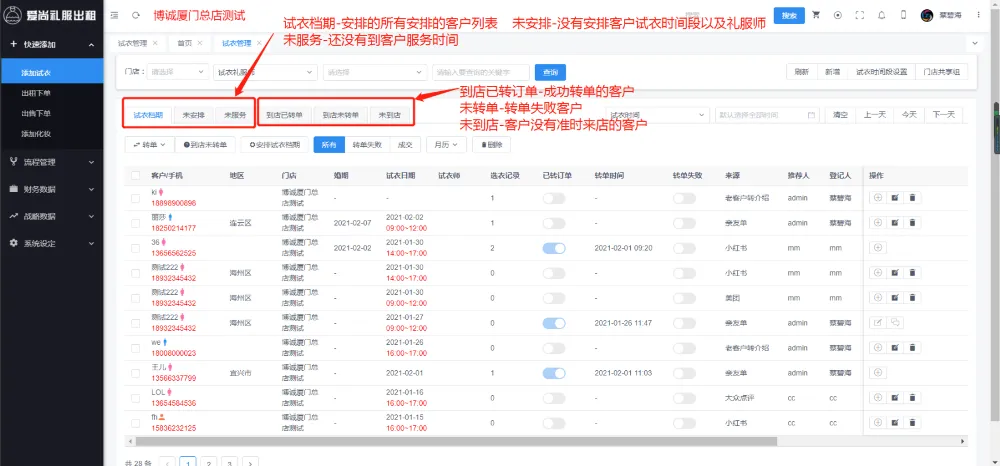Click add circle icon in row 36
The image size is (1000, 466).
[x=878, y=248]
